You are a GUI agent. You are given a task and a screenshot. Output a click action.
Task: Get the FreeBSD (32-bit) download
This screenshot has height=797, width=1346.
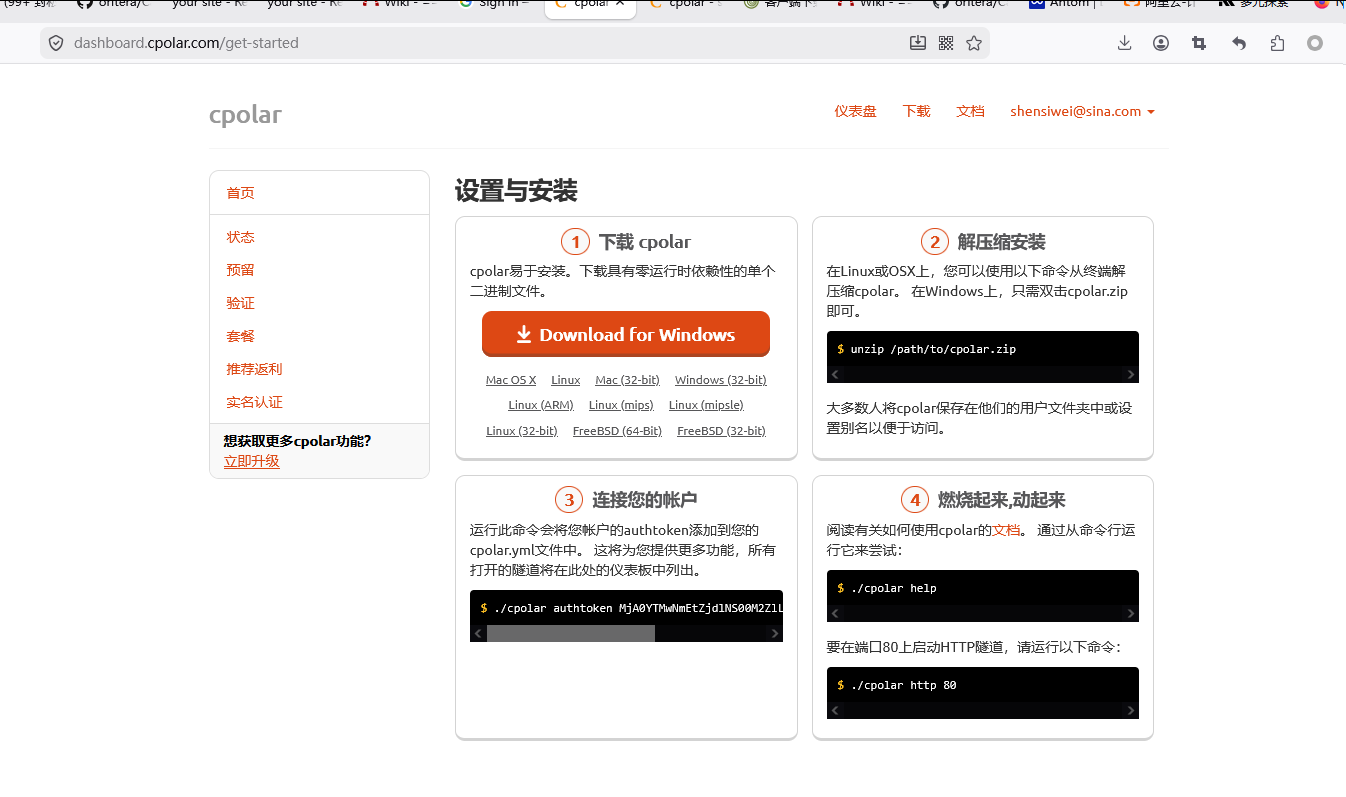click(721, 431)
